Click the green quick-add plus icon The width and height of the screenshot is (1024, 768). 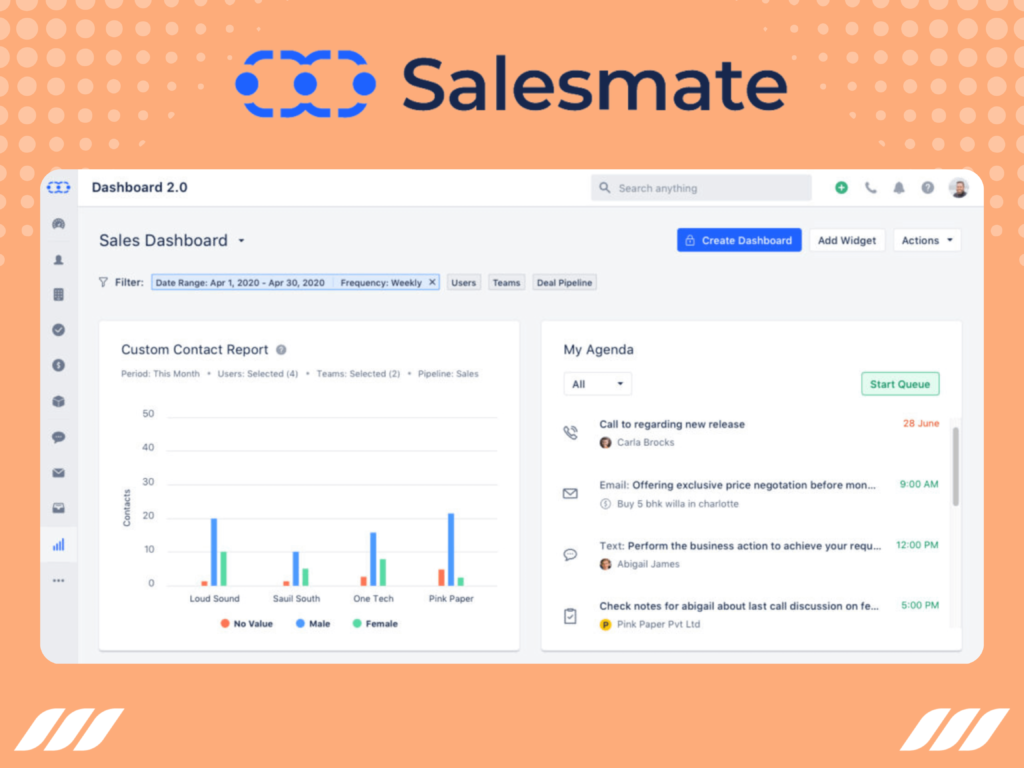tap(841, 187)
